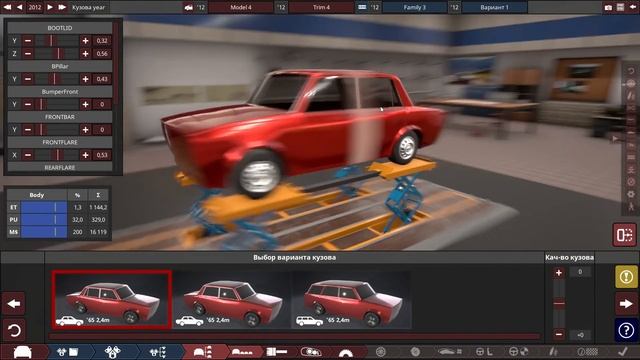
Task: Take a photo with the camera icon
Action: (608, 7)
